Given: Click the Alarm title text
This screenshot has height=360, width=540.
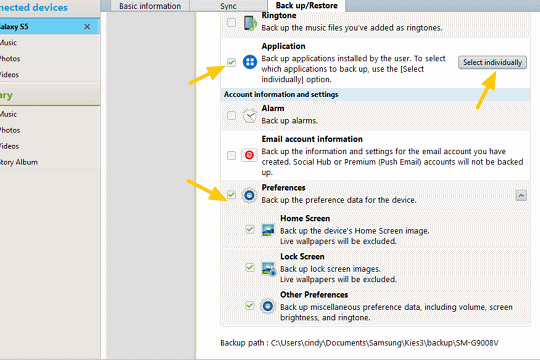Looking at the screenshot, I should (x=273, y=108).
